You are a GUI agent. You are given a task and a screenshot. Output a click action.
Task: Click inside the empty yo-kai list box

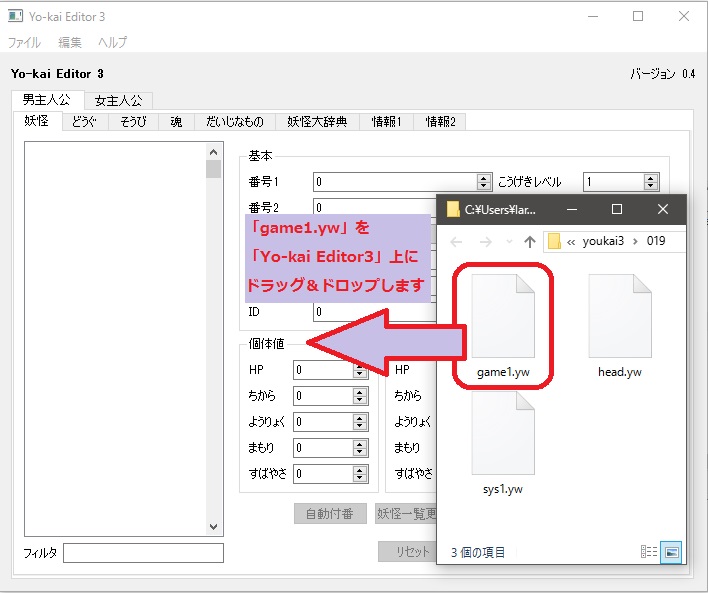click(x=115, y=339)
